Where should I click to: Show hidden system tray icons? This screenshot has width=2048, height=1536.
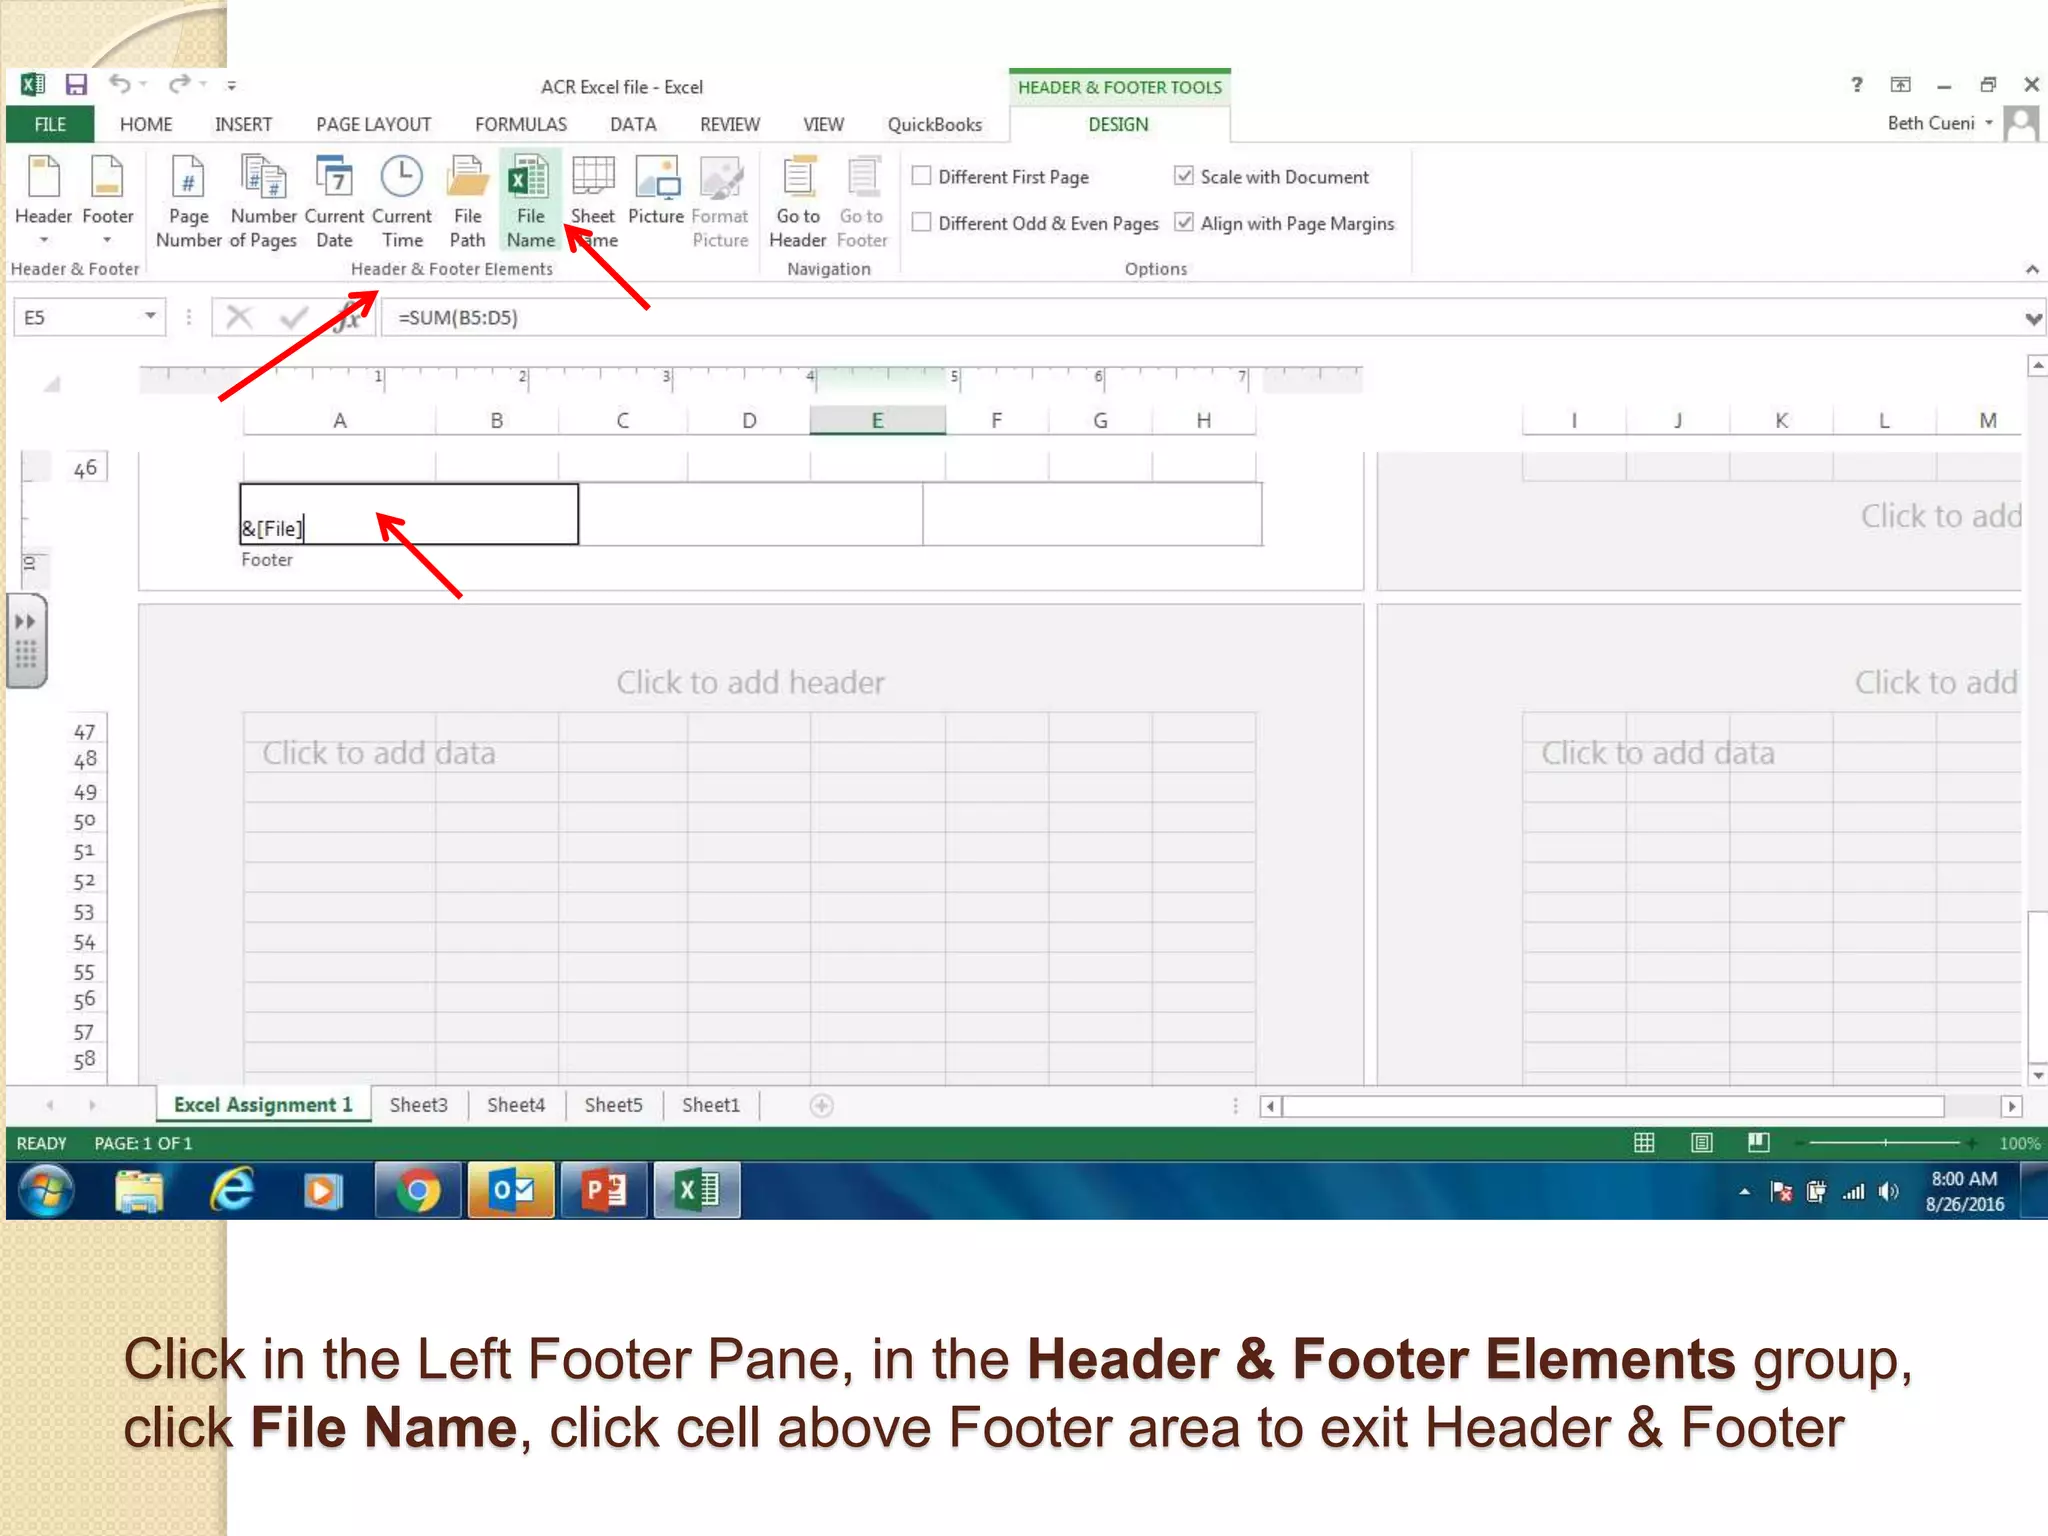(1744, 1191)
